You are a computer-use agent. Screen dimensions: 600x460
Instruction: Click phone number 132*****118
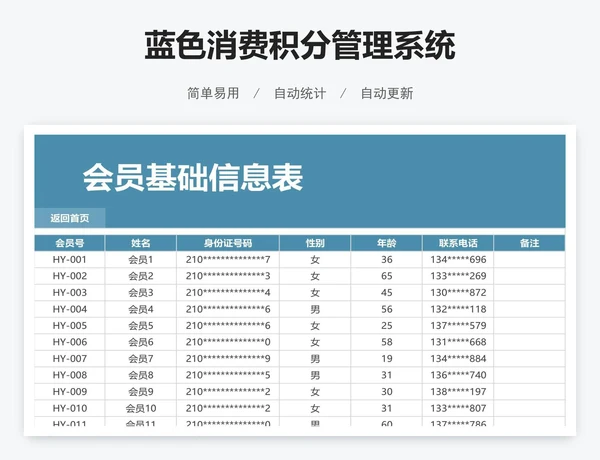click(458, 309)
